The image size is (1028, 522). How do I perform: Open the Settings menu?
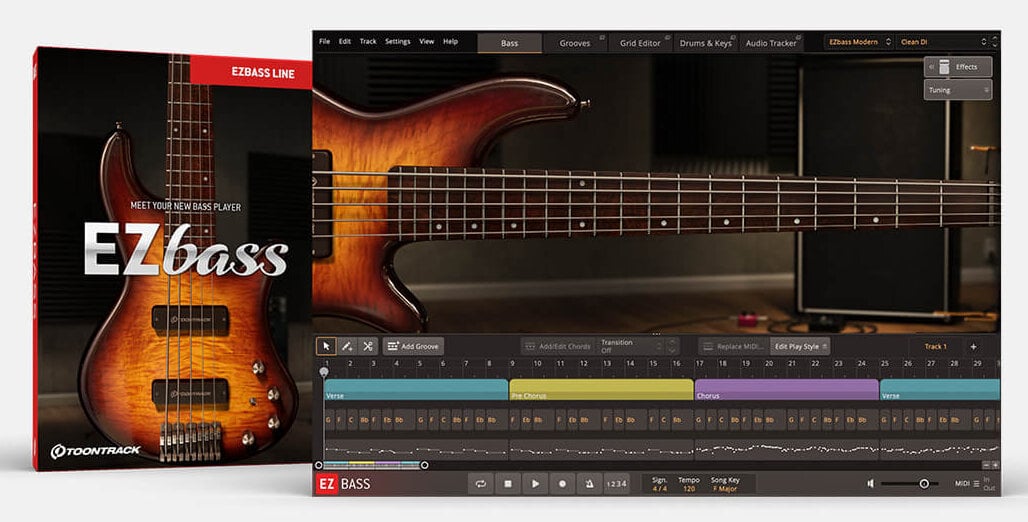[x=397, y=41]
